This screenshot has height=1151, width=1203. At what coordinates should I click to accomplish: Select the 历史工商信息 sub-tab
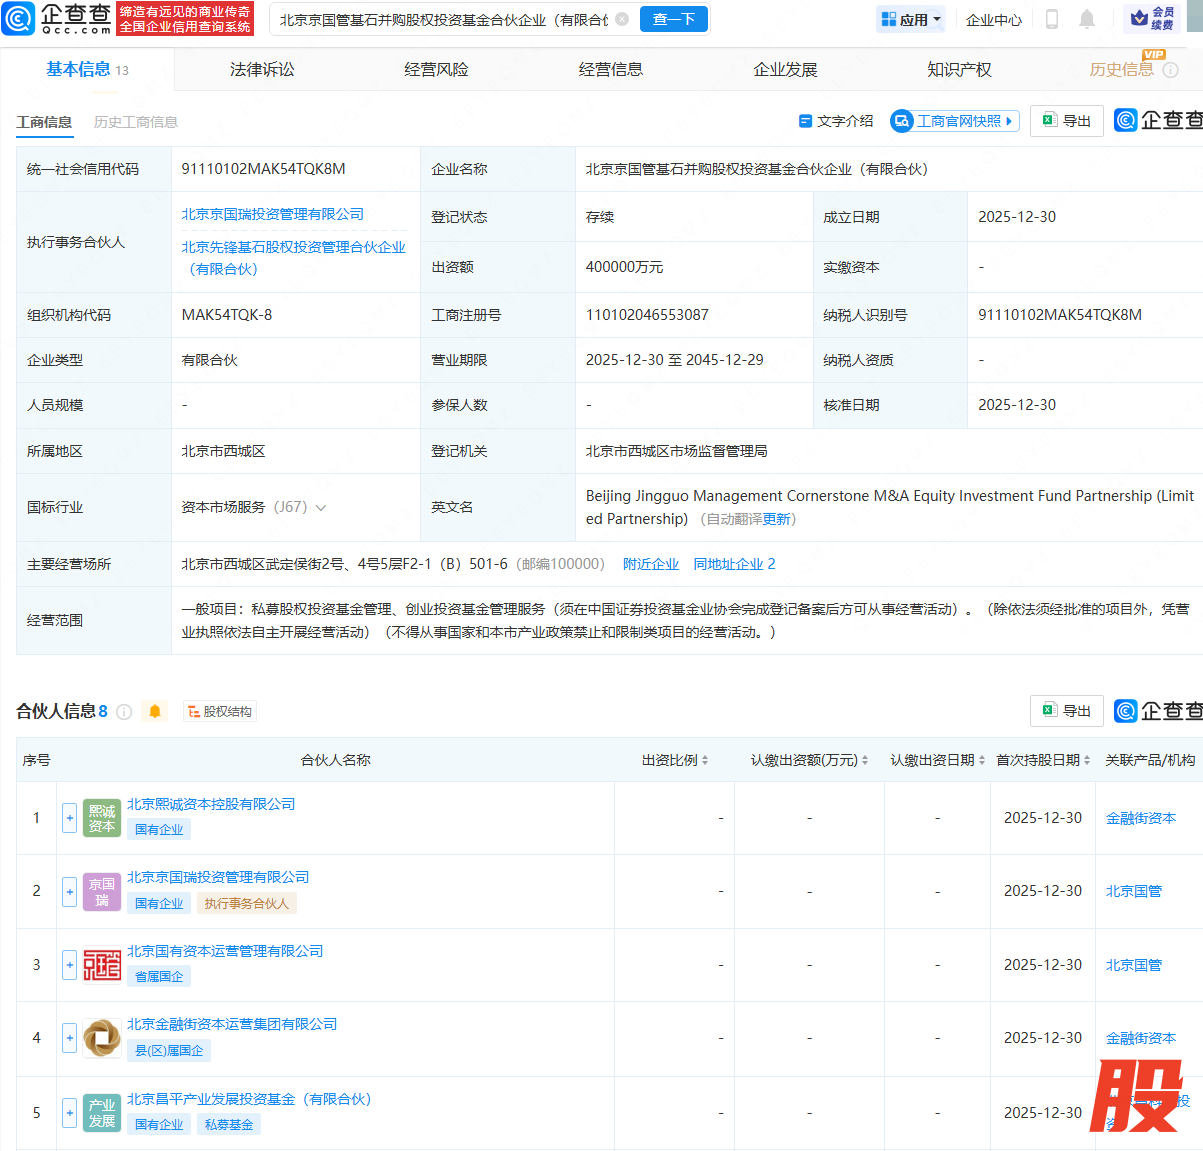pyautogui.click(x=136, y=122)
